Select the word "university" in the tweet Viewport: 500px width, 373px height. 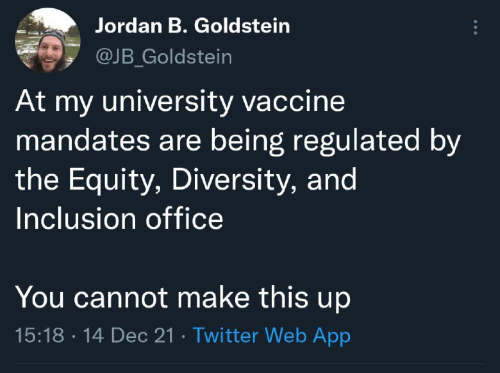tap(167, 102)
